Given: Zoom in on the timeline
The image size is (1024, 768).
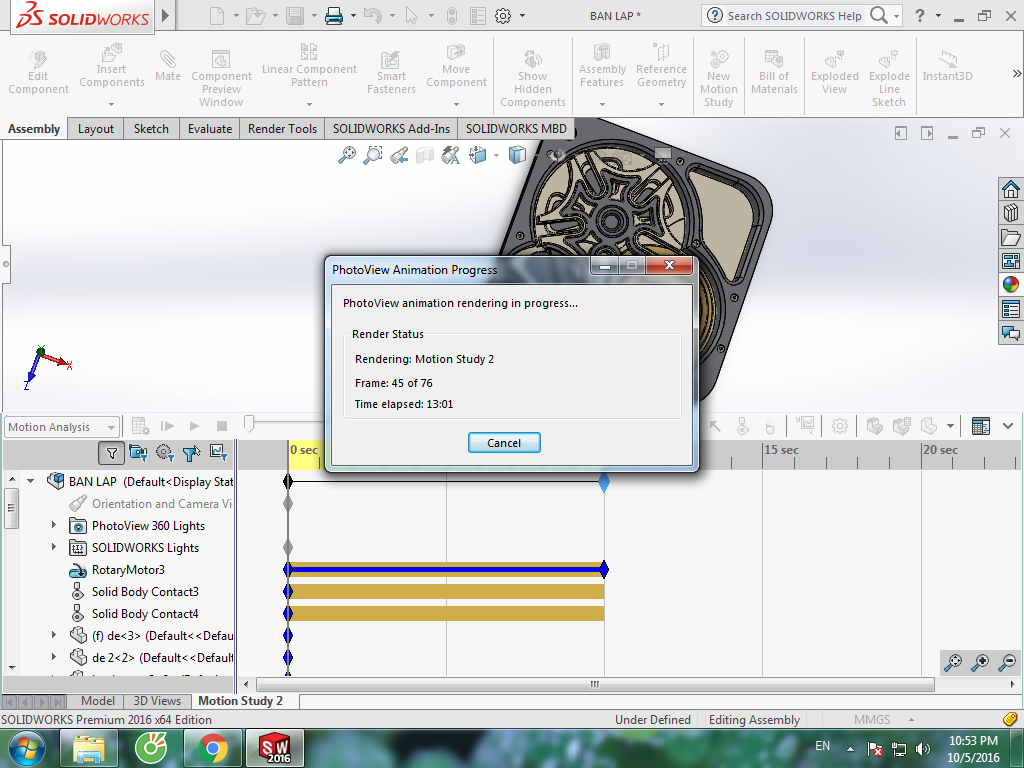Looking at the screenshot, I should [980, 663].
